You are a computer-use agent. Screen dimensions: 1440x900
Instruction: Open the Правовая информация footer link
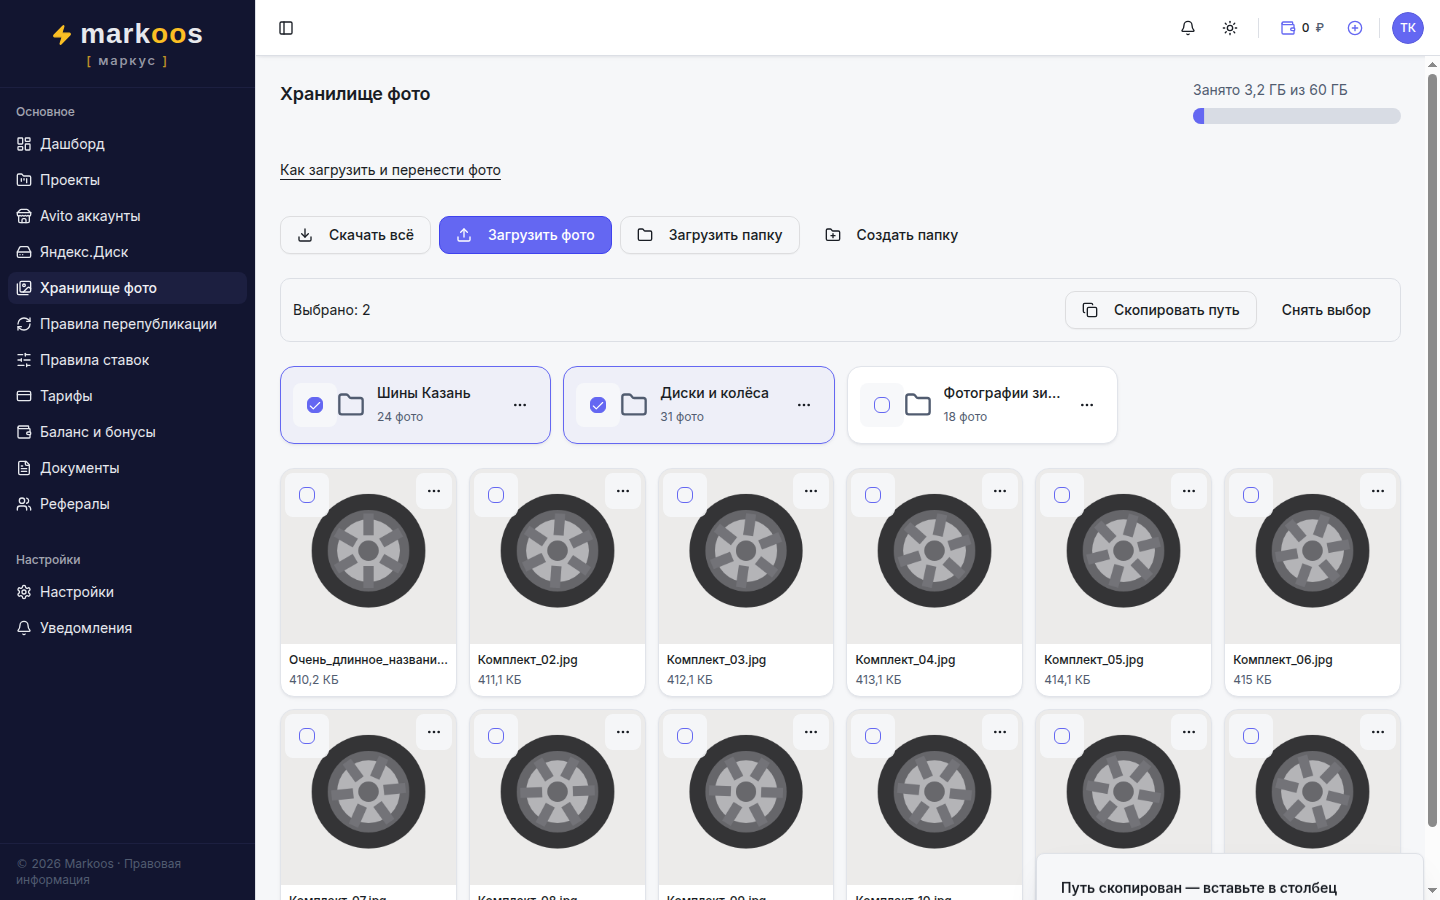coord(98,872)
